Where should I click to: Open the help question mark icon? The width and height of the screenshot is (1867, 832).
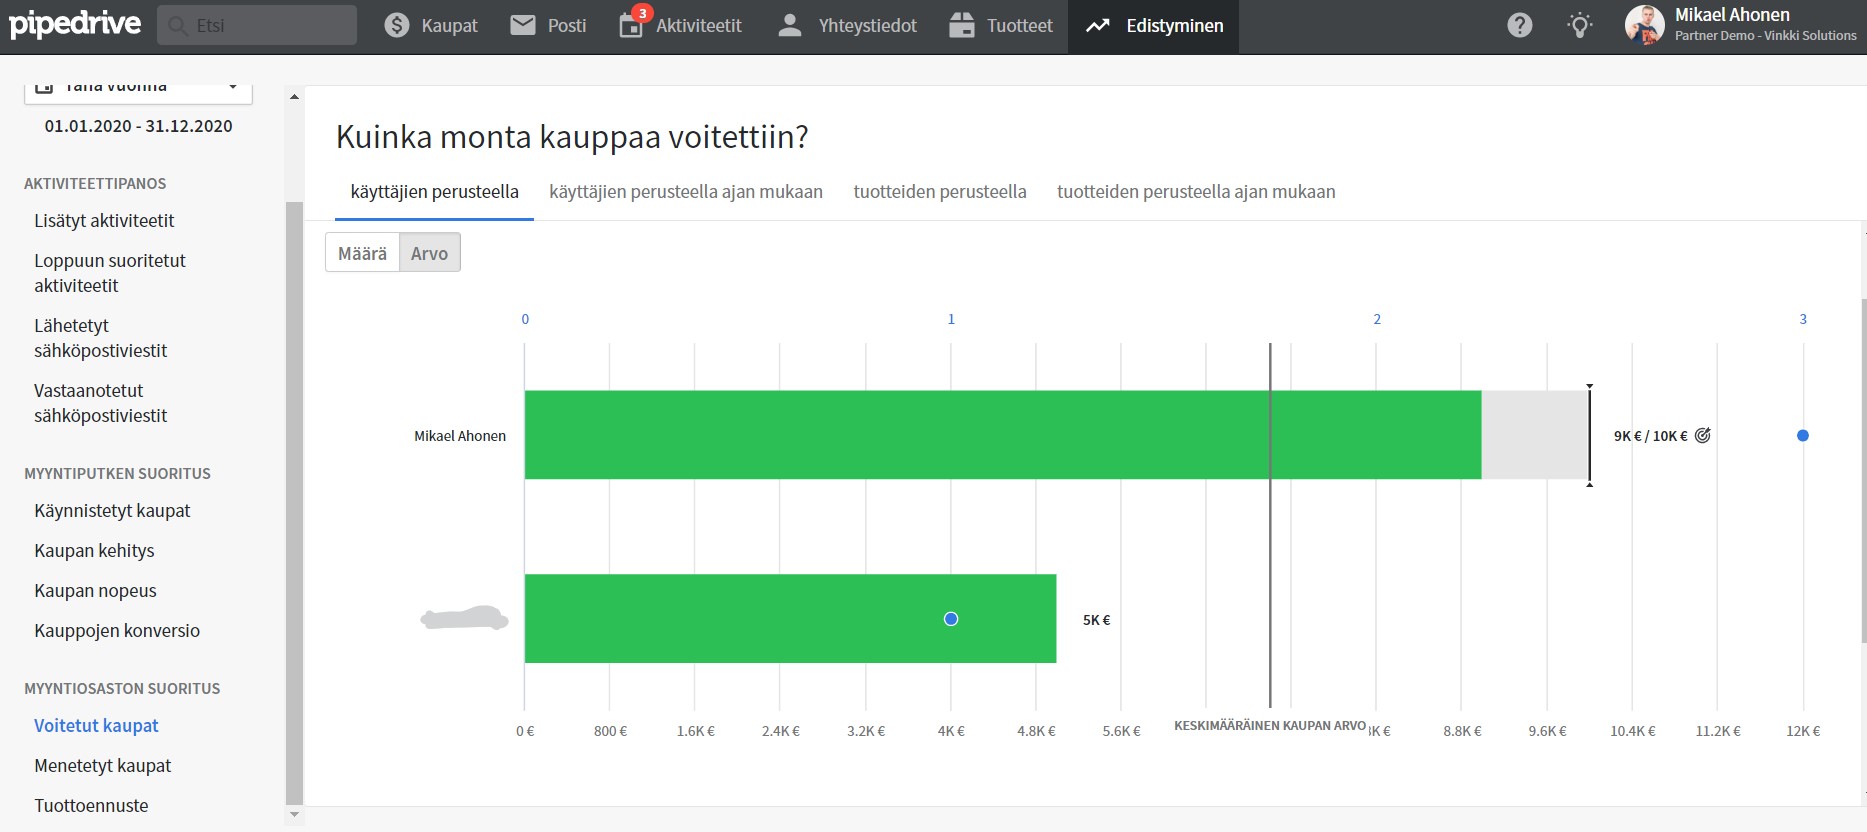point(1520,25)
